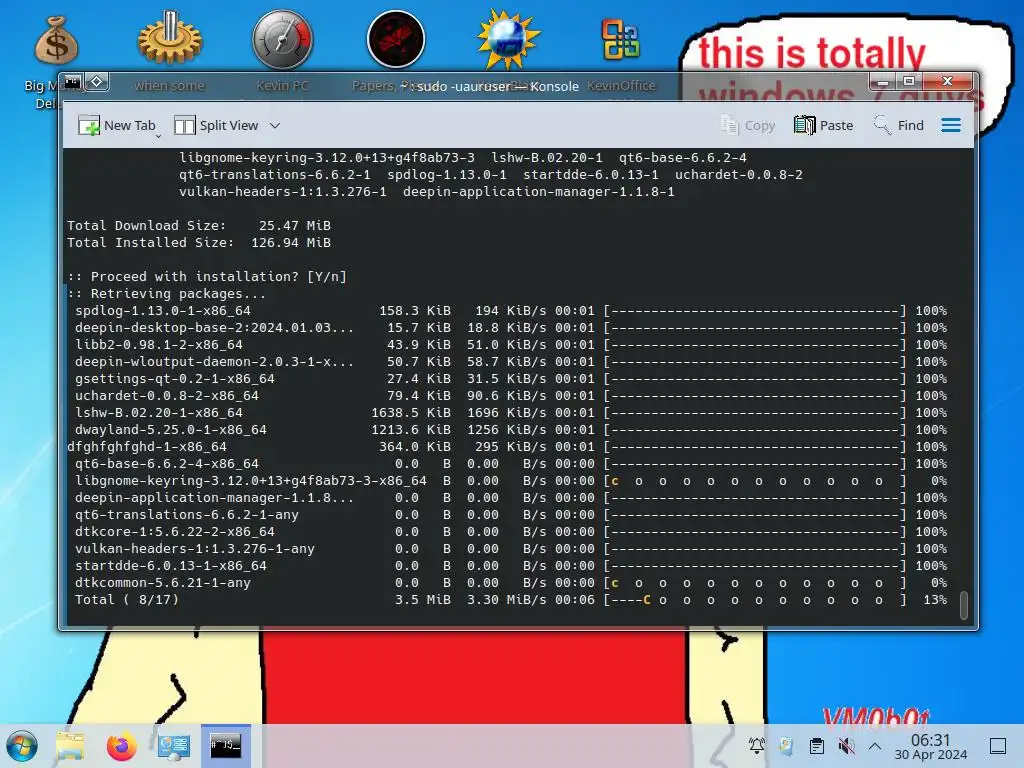The image size is (1024, 768).
Task: Click the 'Total ( 8/17)' text
Action: point(126,600)
